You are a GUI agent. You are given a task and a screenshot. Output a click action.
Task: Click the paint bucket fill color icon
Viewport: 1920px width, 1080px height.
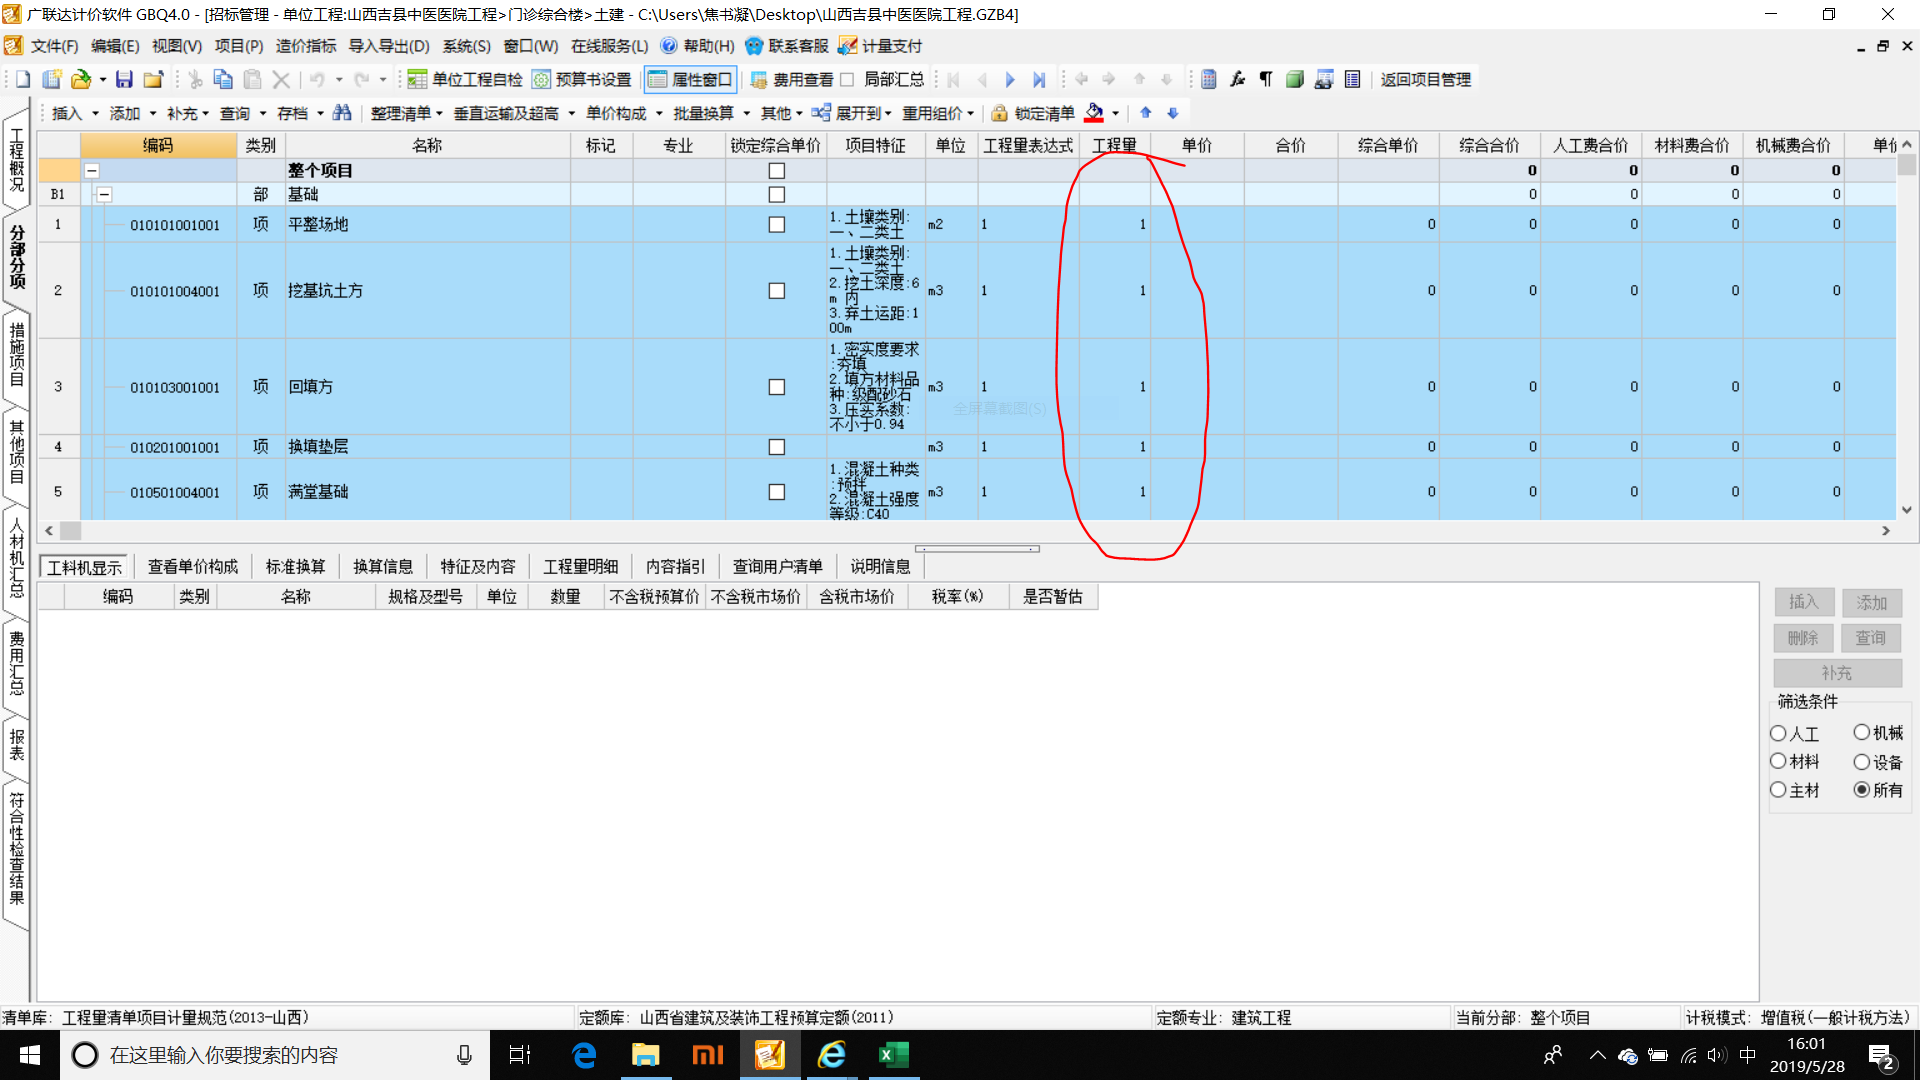1095,113
